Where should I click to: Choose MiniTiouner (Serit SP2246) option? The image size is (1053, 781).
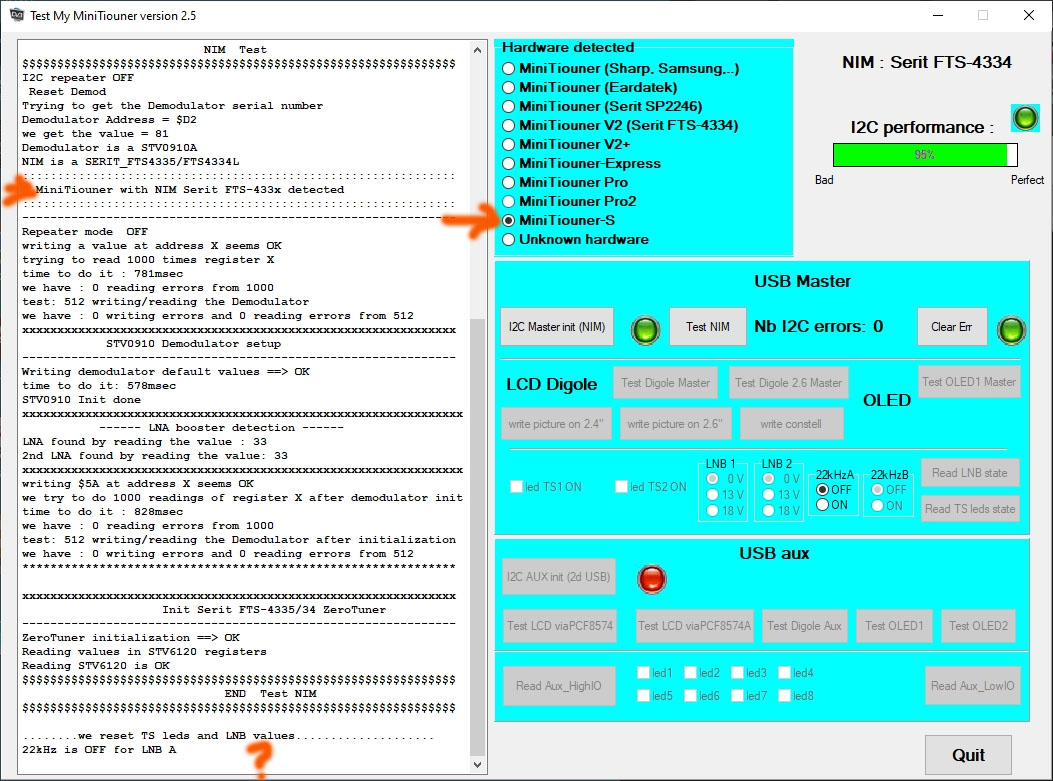click(508, 106)
